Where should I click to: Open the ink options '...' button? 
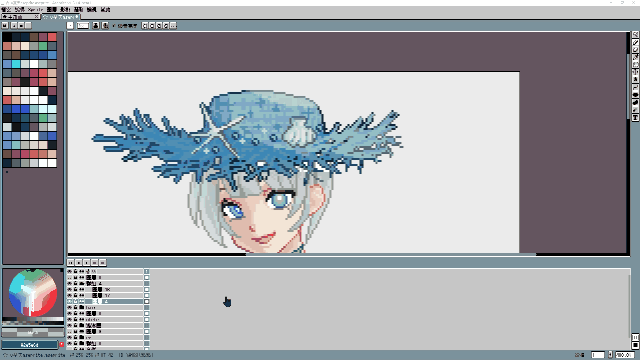(x=173, y=25)
